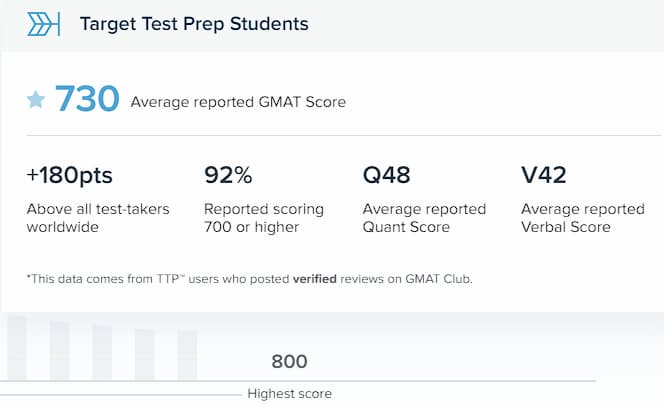This screenshot has height=406, width=664.
Task: Click the 92% statistic
Action: click(228, 175)
